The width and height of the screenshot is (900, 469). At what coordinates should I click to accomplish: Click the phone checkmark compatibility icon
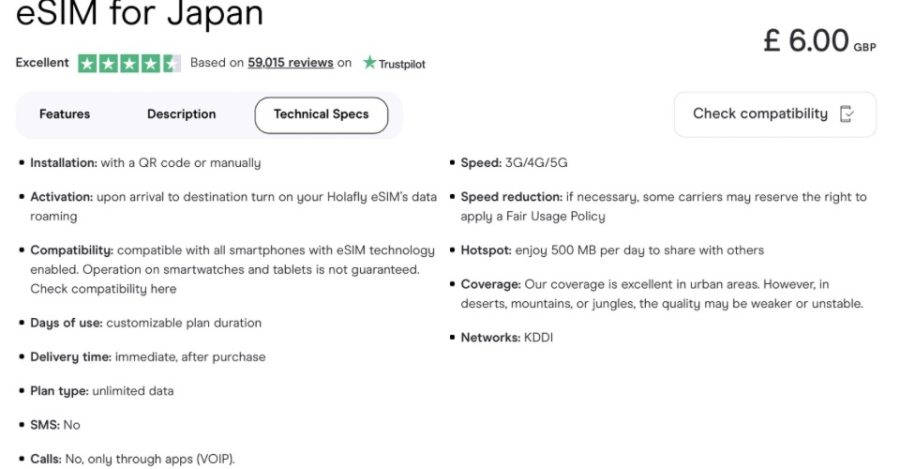coord(847,114)
